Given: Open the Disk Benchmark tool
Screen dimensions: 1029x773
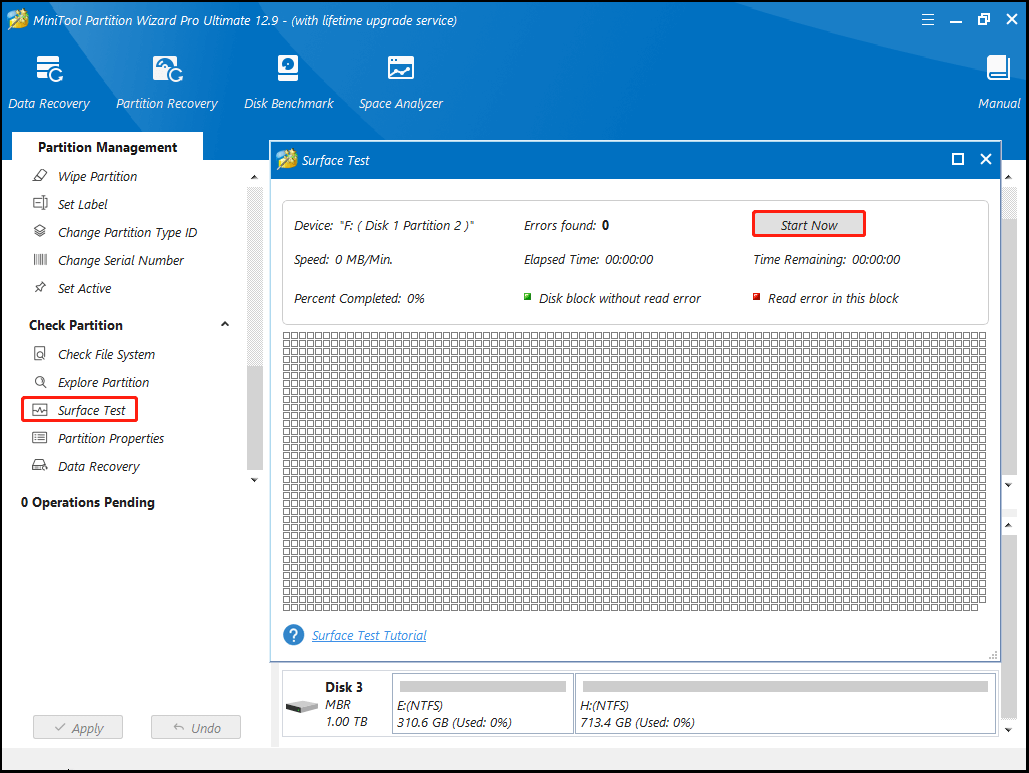Looking at the screenshot, I should 288,80.
